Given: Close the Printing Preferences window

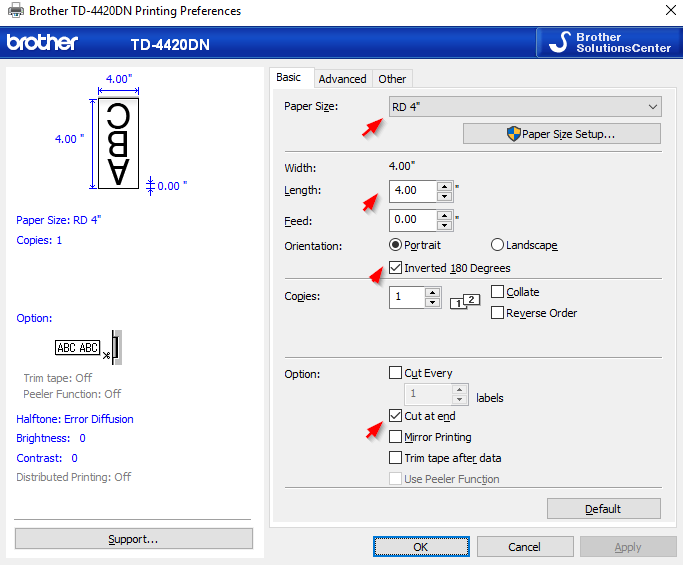Looking at the screenshot, I should pyautogui.click(x=671, y=10).
